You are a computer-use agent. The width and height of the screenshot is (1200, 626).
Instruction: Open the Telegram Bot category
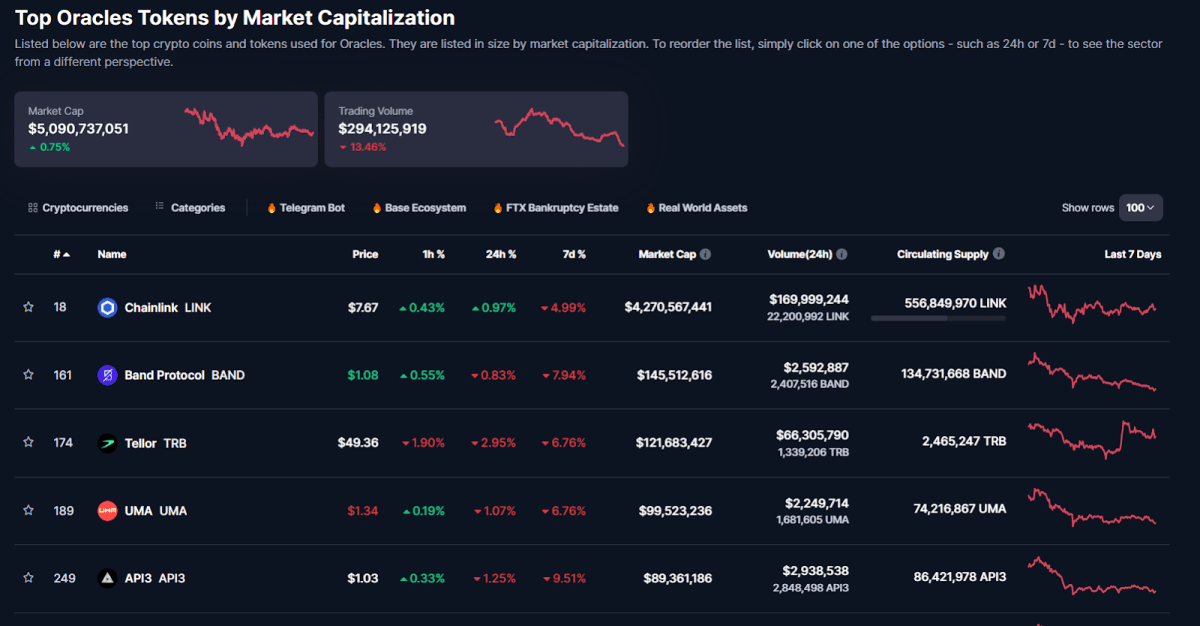pyautogui.click(x=312, y=208)
